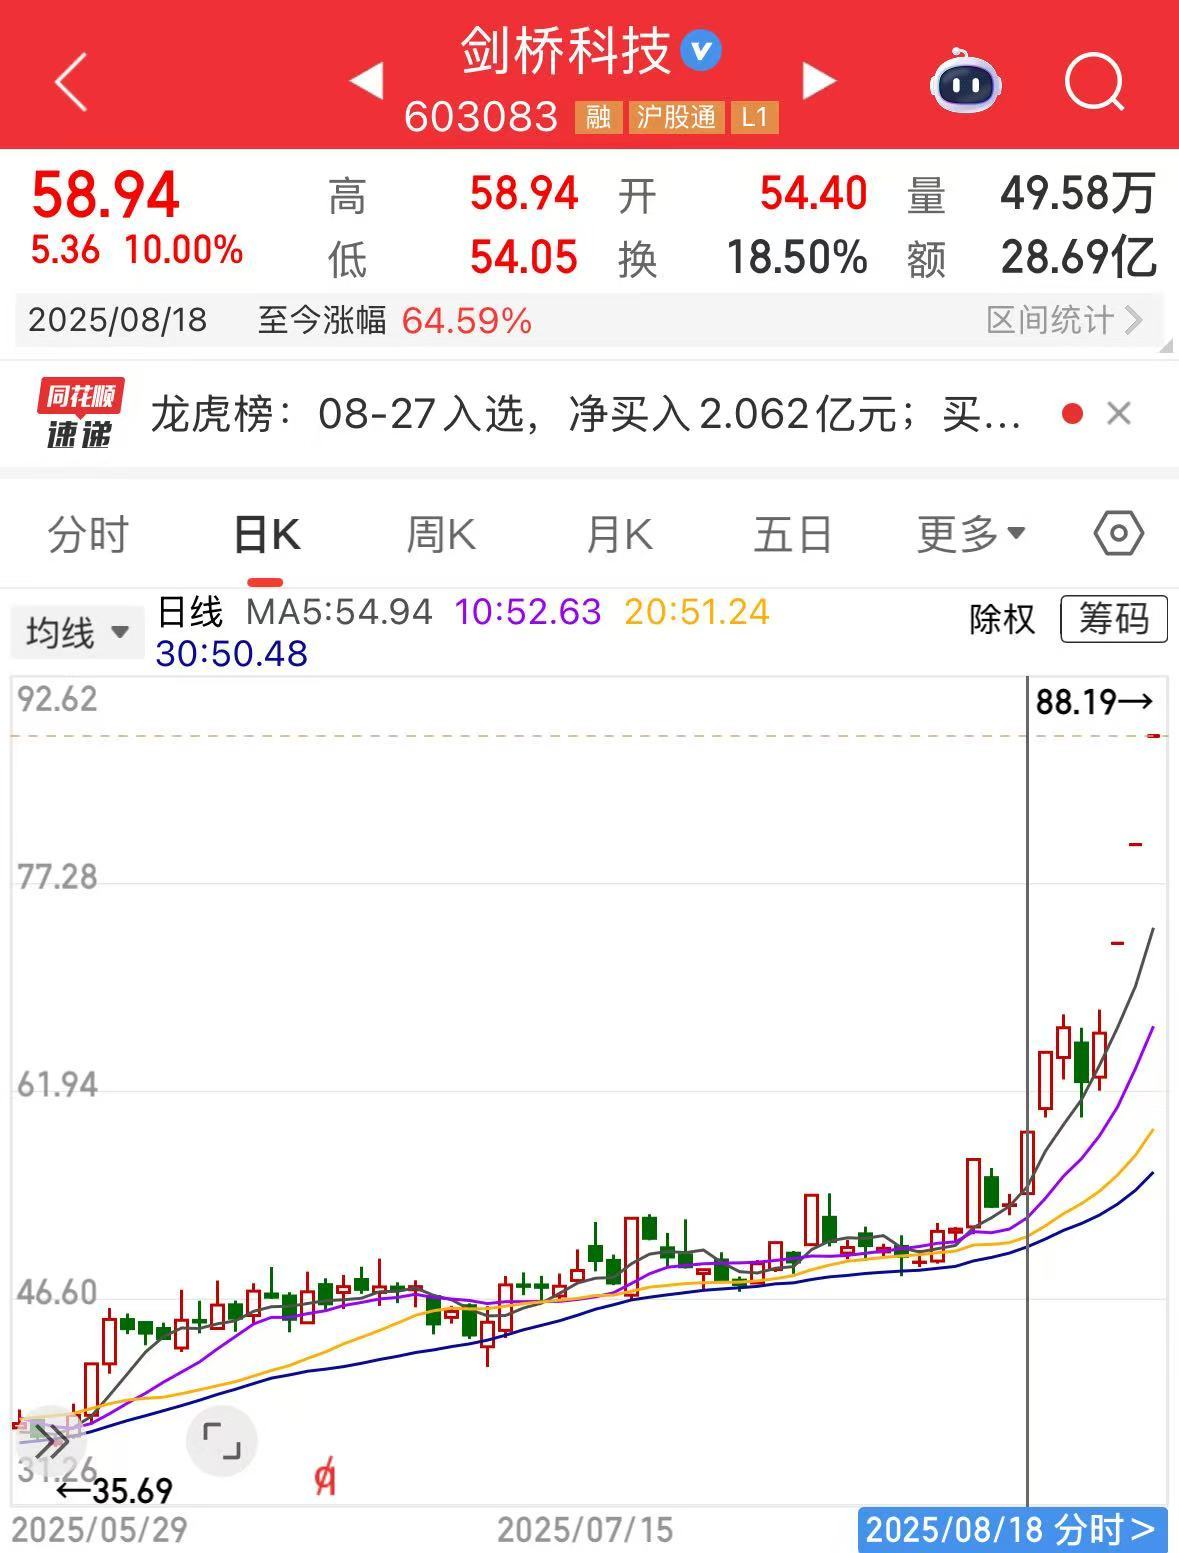This screenshot has height=1553, width=1179.
Task: Tap the stock name 剑桥科技
Action: (x=565, y=50)
